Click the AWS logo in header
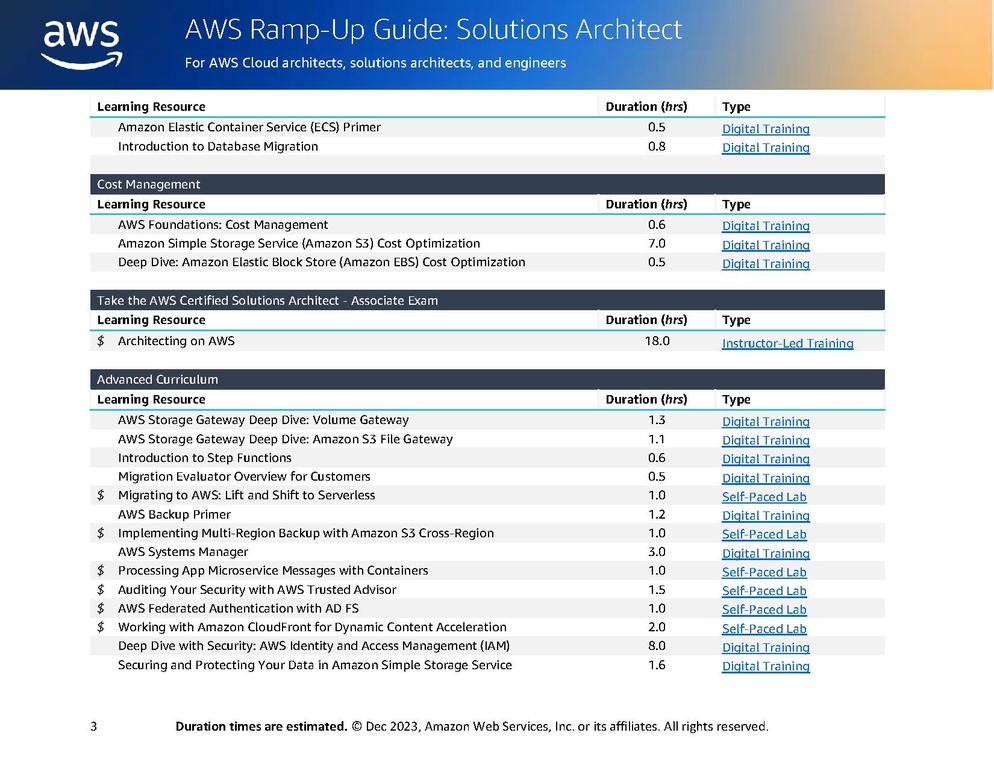The image size is (994, 768). coord(82,44)
